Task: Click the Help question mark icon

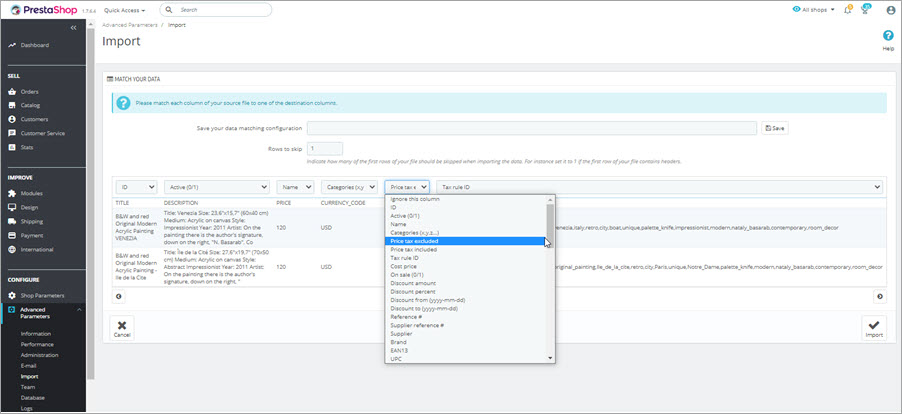Action: (888, 36)
